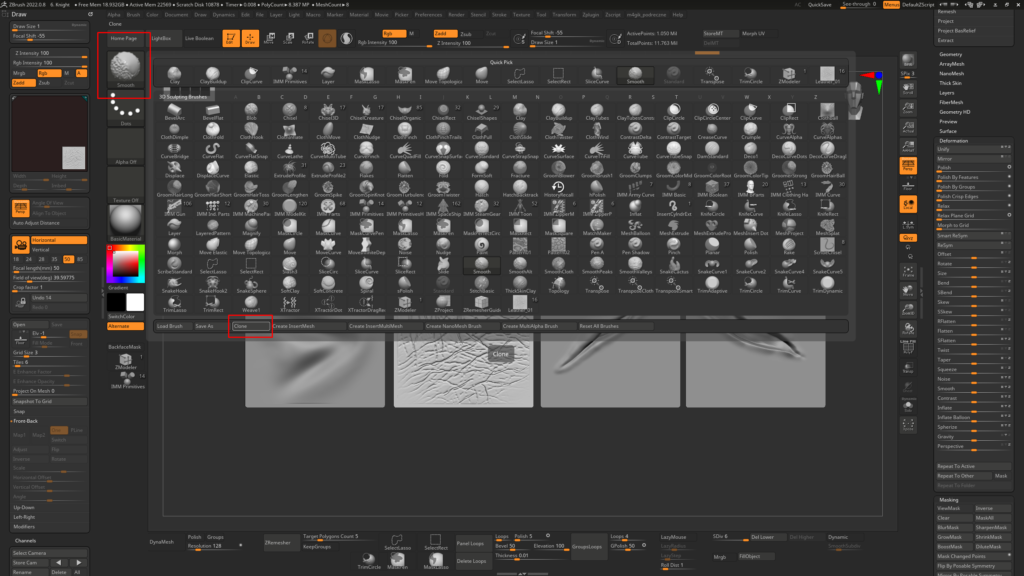This screenshot has width=1024, height=576.
Task: Pick the ZModeler brush in Quick Pick
Action: click(790, 76)
